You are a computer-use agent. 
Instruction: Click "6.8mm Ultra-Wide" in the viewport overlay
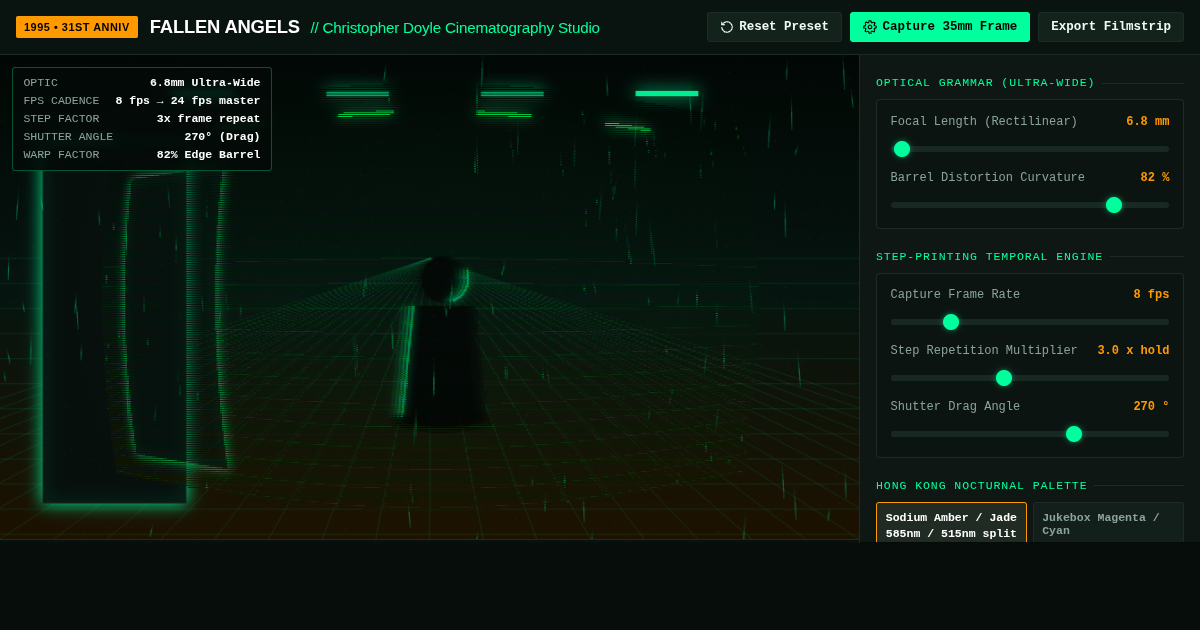click(x=205, y=83)
